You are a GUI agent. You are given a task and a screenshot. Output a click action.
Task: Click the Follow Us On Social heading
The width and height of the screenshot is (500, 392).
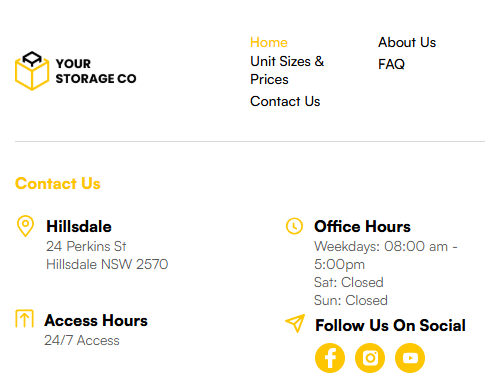click(390, 325)
